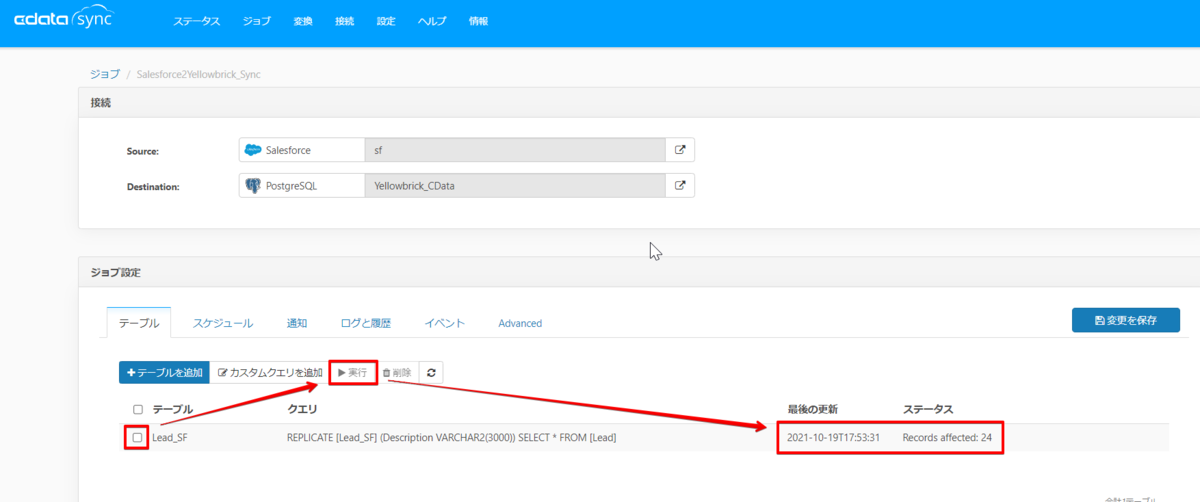
Task: Click the REPLICATE [Lead_SF] query text
Action: tap(451, 437)
